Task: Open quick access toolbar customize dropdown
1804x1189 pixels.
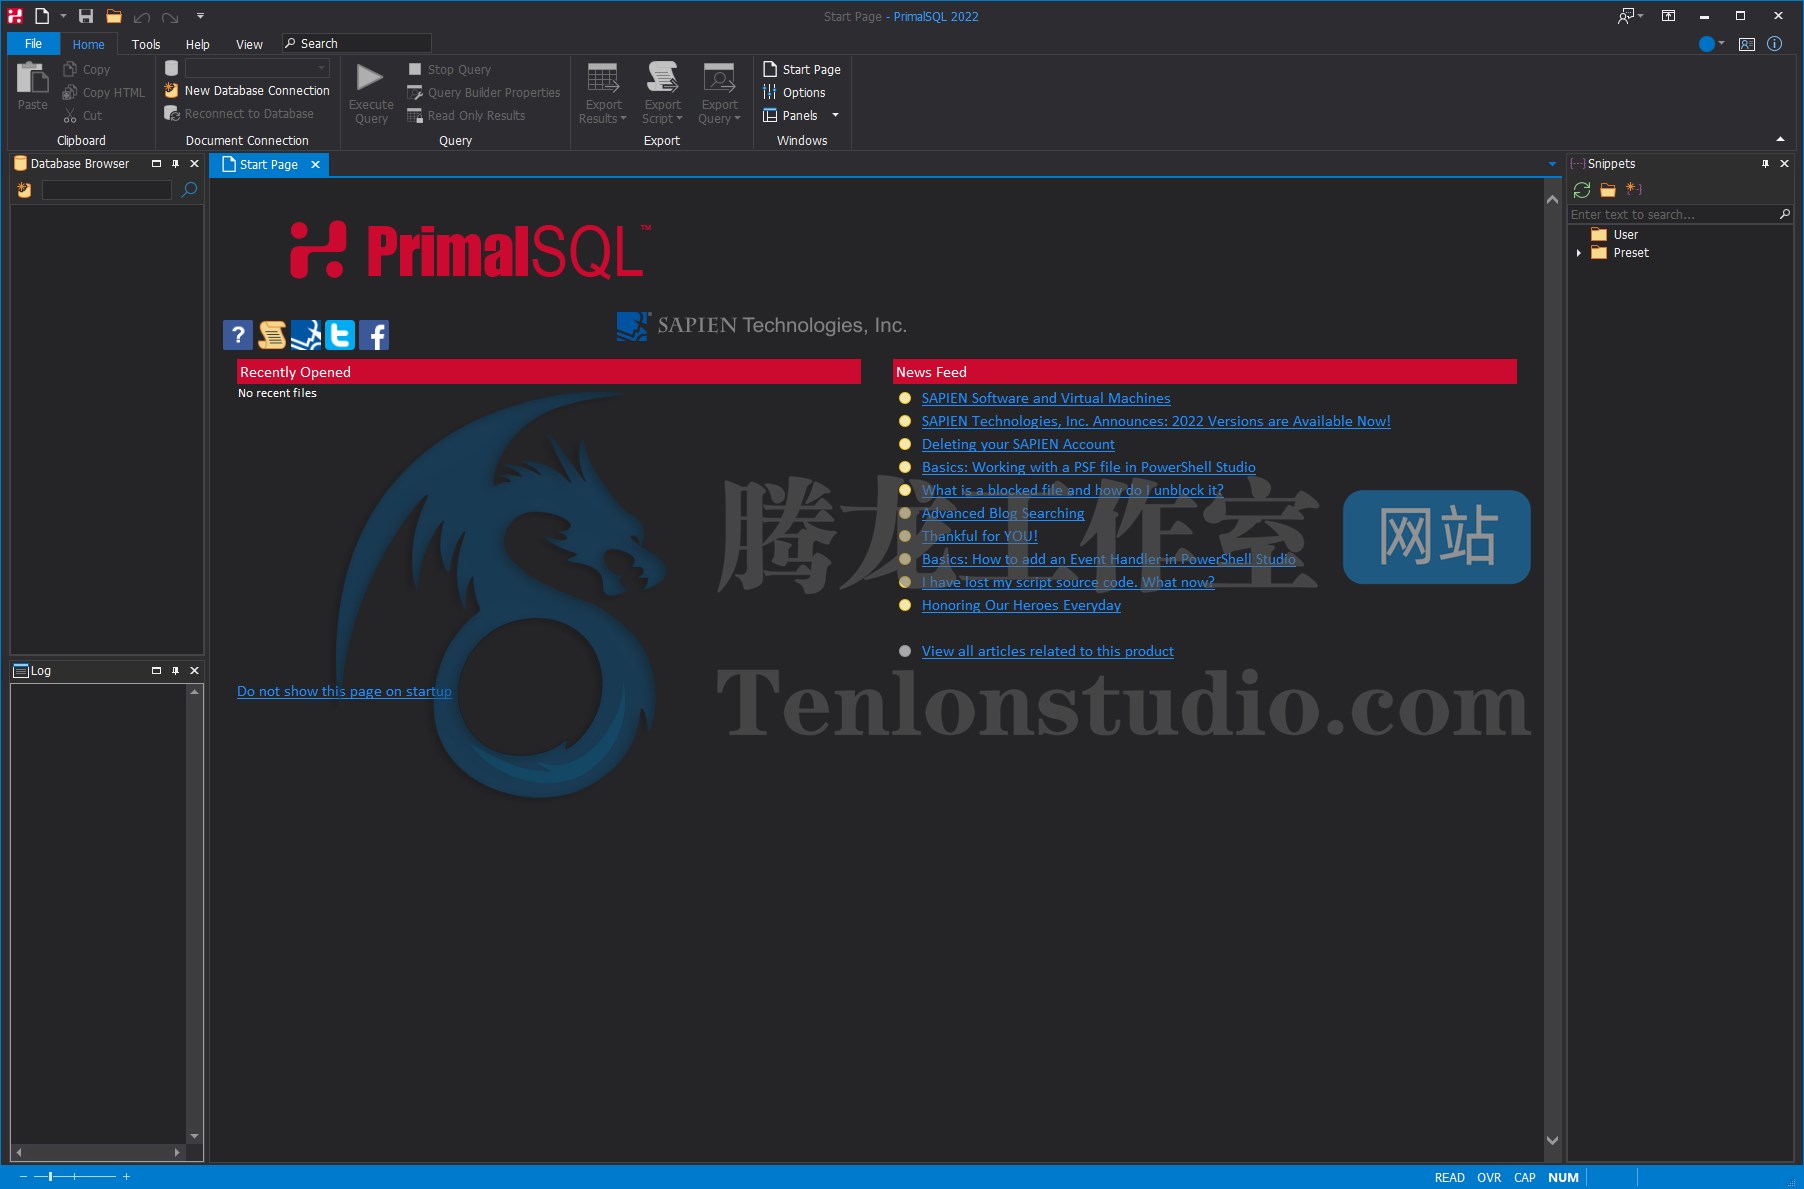Action: pyautogui.click(x=200, y=16)
